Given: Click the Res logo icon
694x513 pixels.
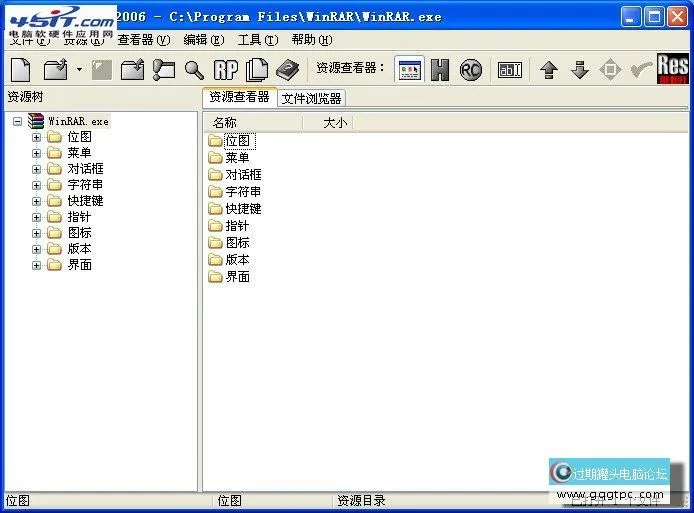Looking at the screenshot, I should click(x=672, y=69).
